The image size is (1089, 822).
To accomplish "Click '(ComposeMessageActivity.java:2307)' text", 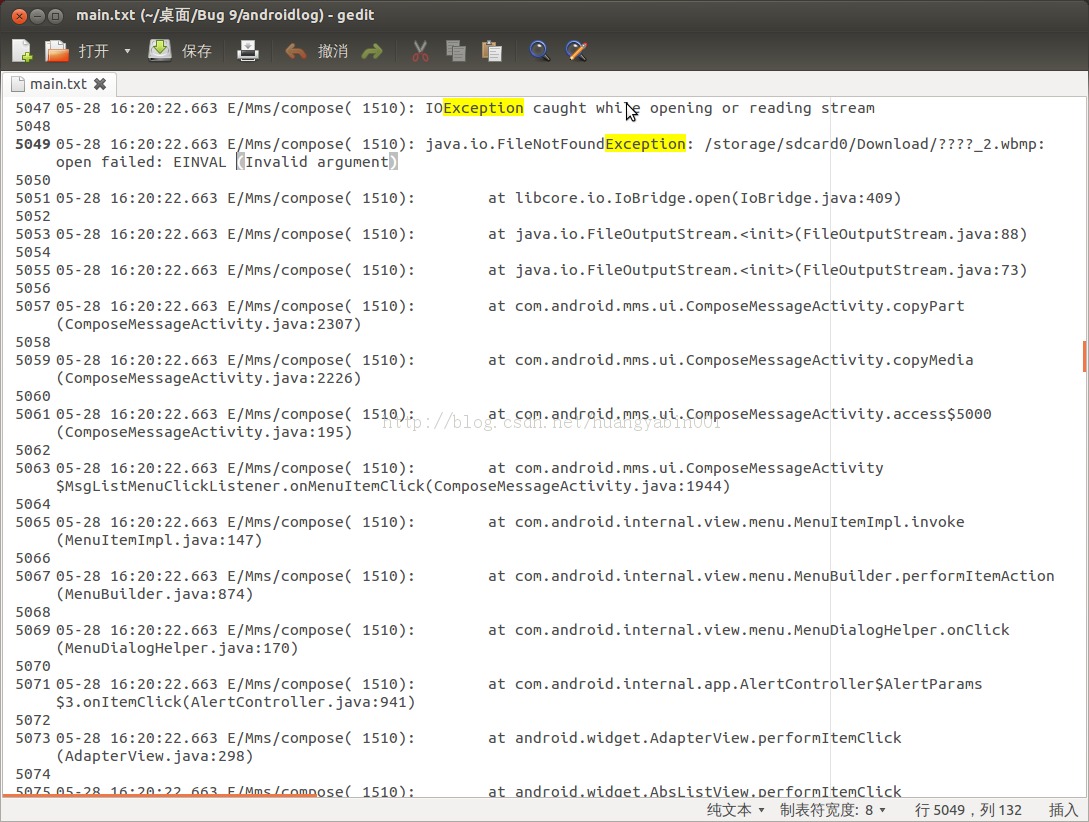I will point(209,324).
